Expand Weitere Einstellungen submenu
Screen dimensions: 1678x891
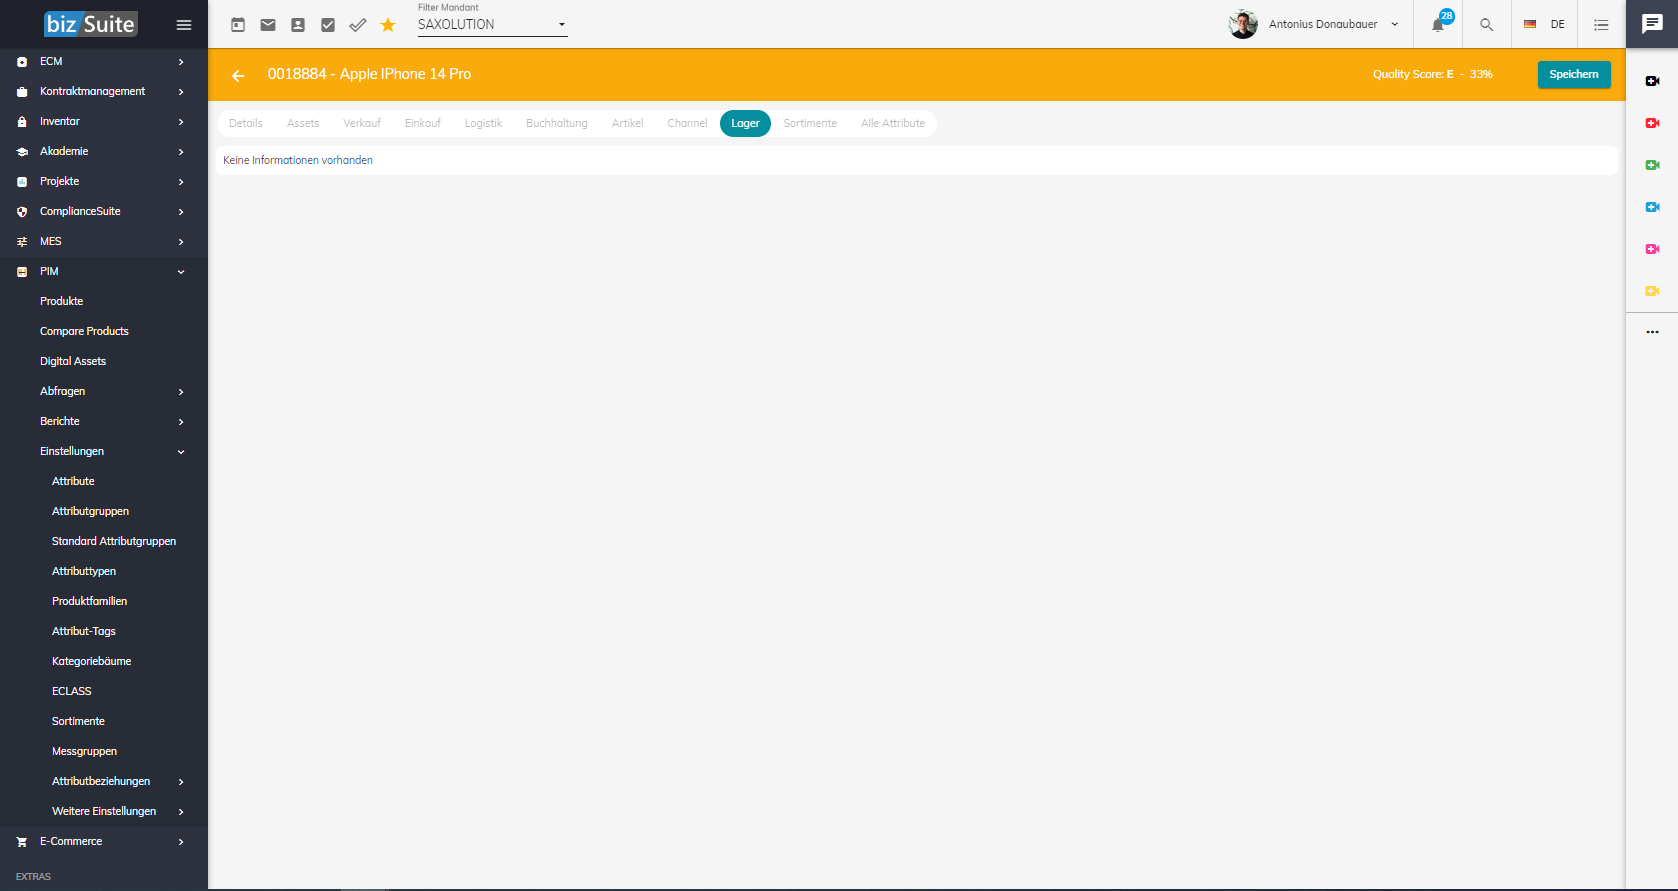[x=104, y=811]
